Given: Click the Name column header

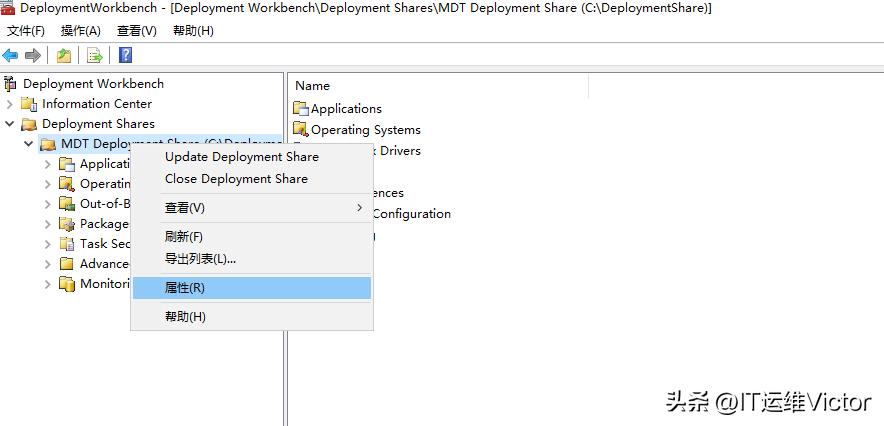Looking at the screenshot, I should tap(313, 86).
